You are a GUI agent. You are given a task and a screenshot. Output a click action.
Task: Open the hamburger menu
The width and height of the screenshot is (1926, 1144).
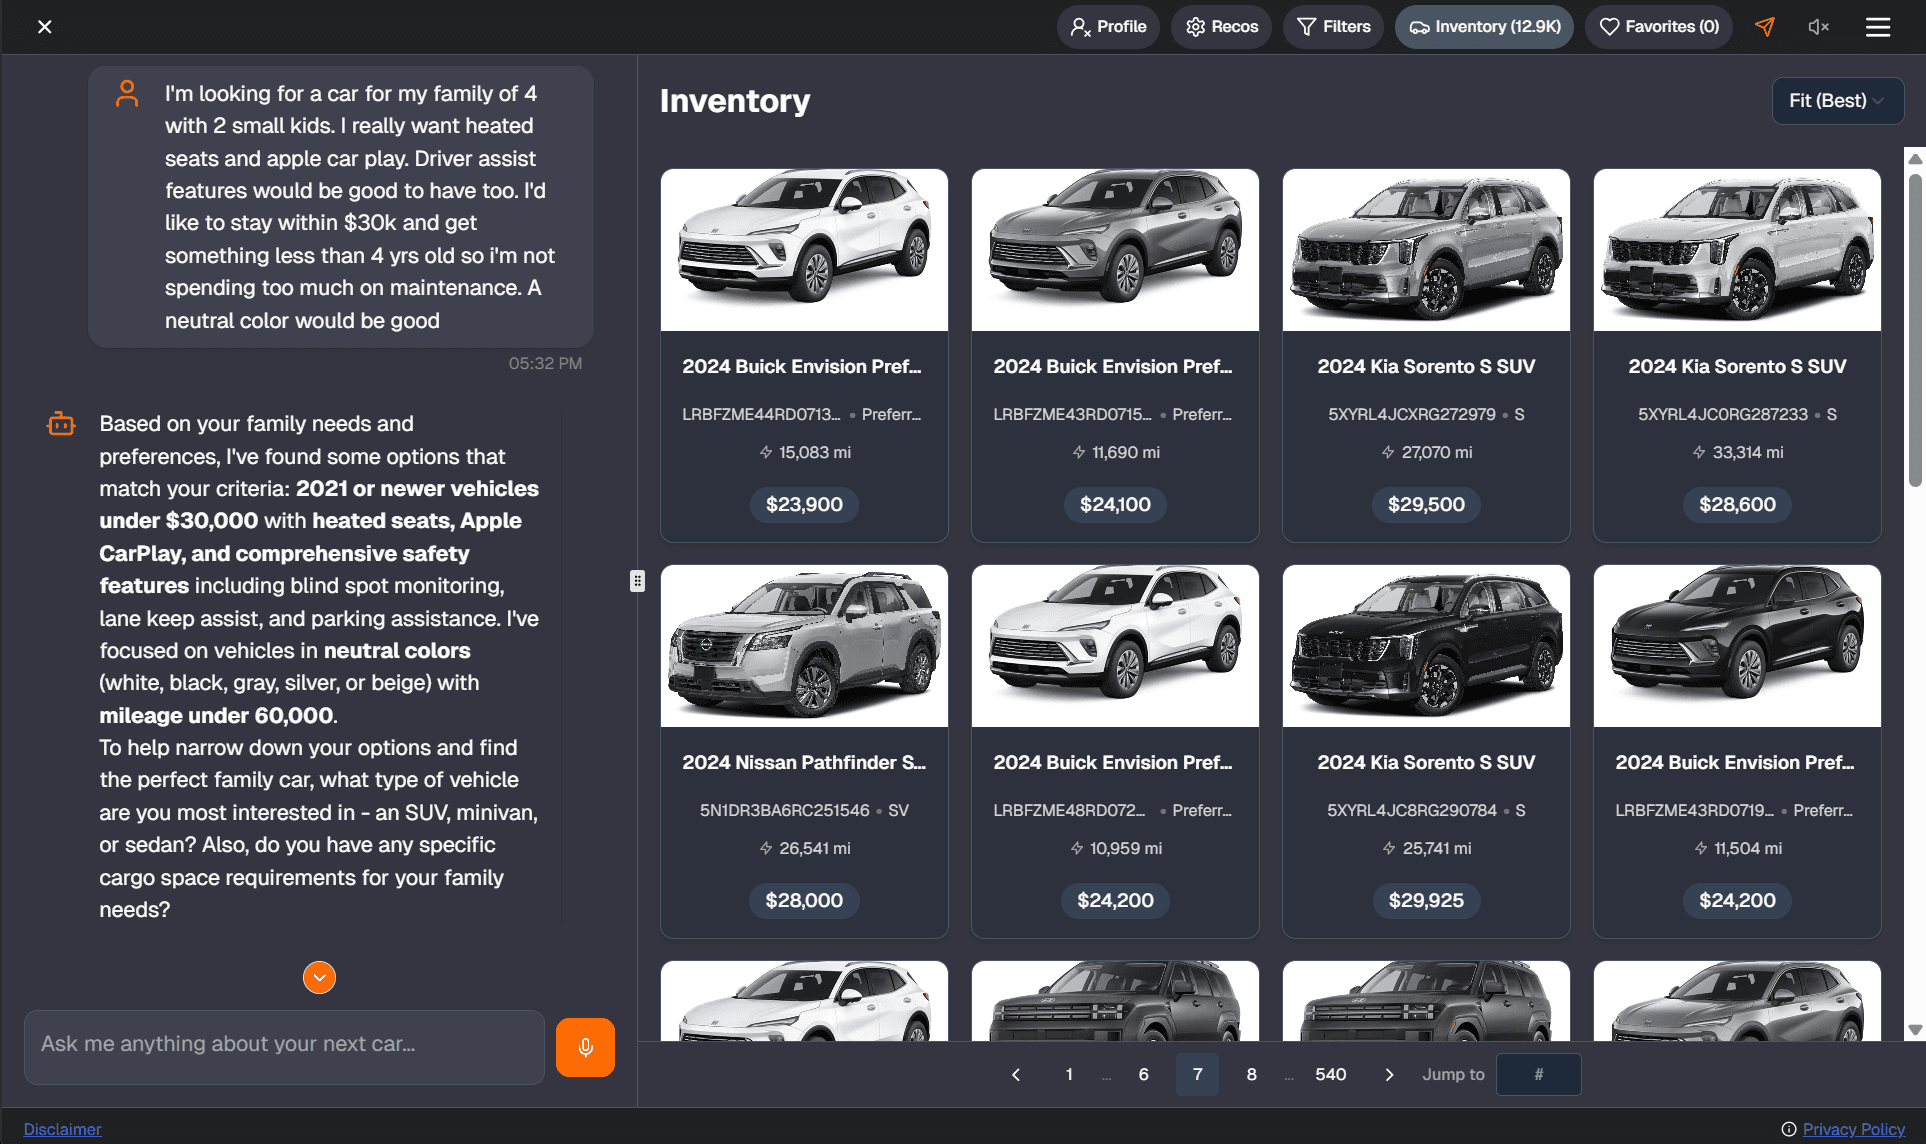[1878, 27]
